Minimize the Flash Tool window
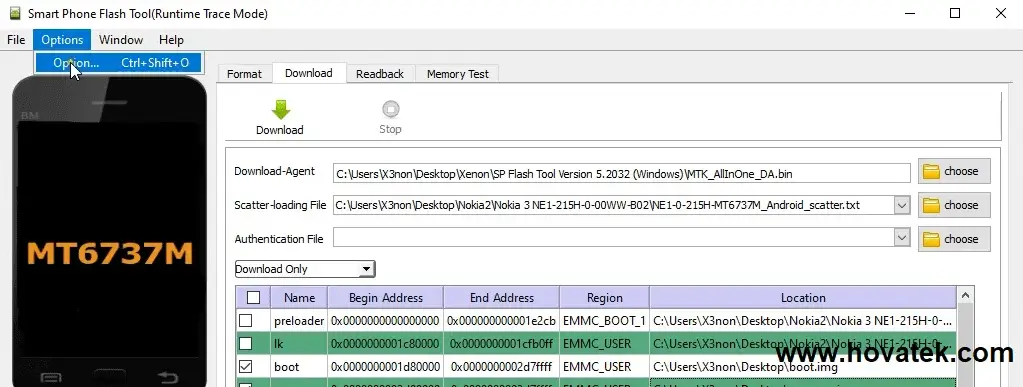Screen dimensions: 1023x387 click(909, 13)
